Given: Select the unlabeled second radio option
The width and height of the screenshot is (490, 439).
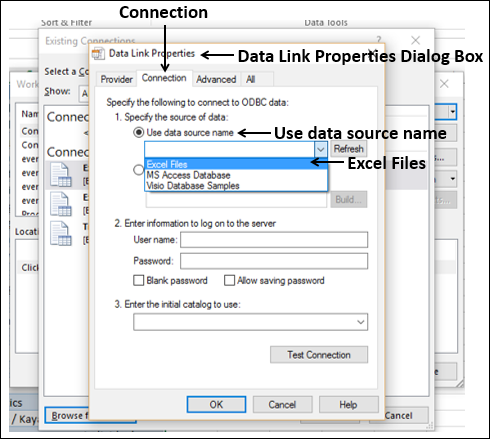Looking at the screenshot, I should point(138,170).
